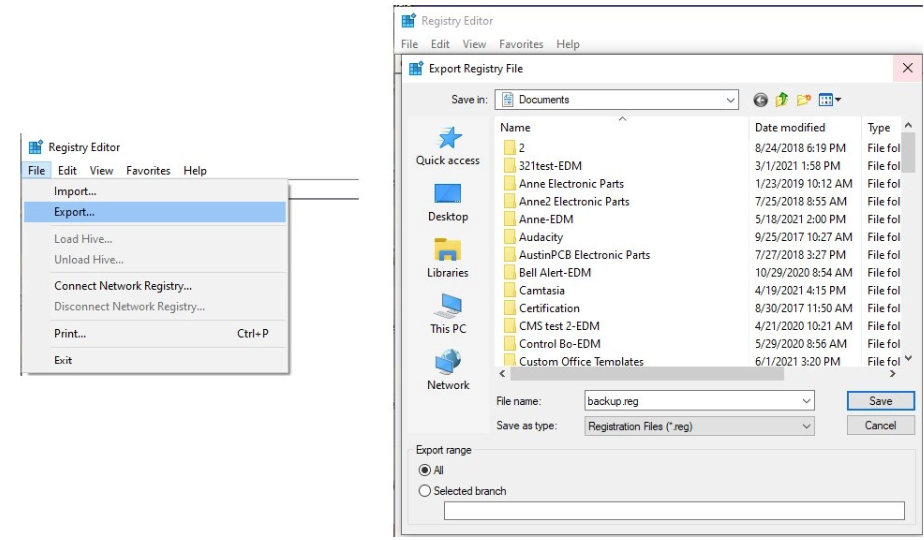The height and width of the screenshot is (540, 924).
Task: Click Import... in the File menu
Action: click(75, 191)
